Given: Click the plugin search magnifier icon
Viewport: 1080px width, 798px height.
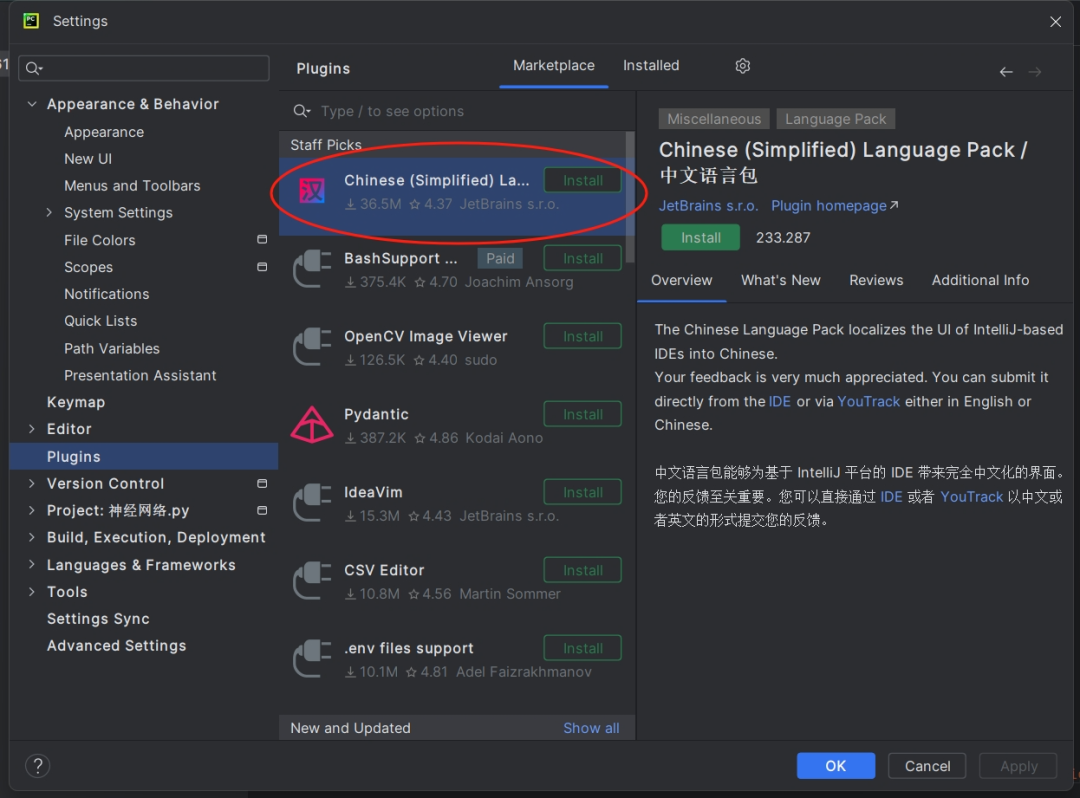Looking at the screenshot, I should 302,111.
